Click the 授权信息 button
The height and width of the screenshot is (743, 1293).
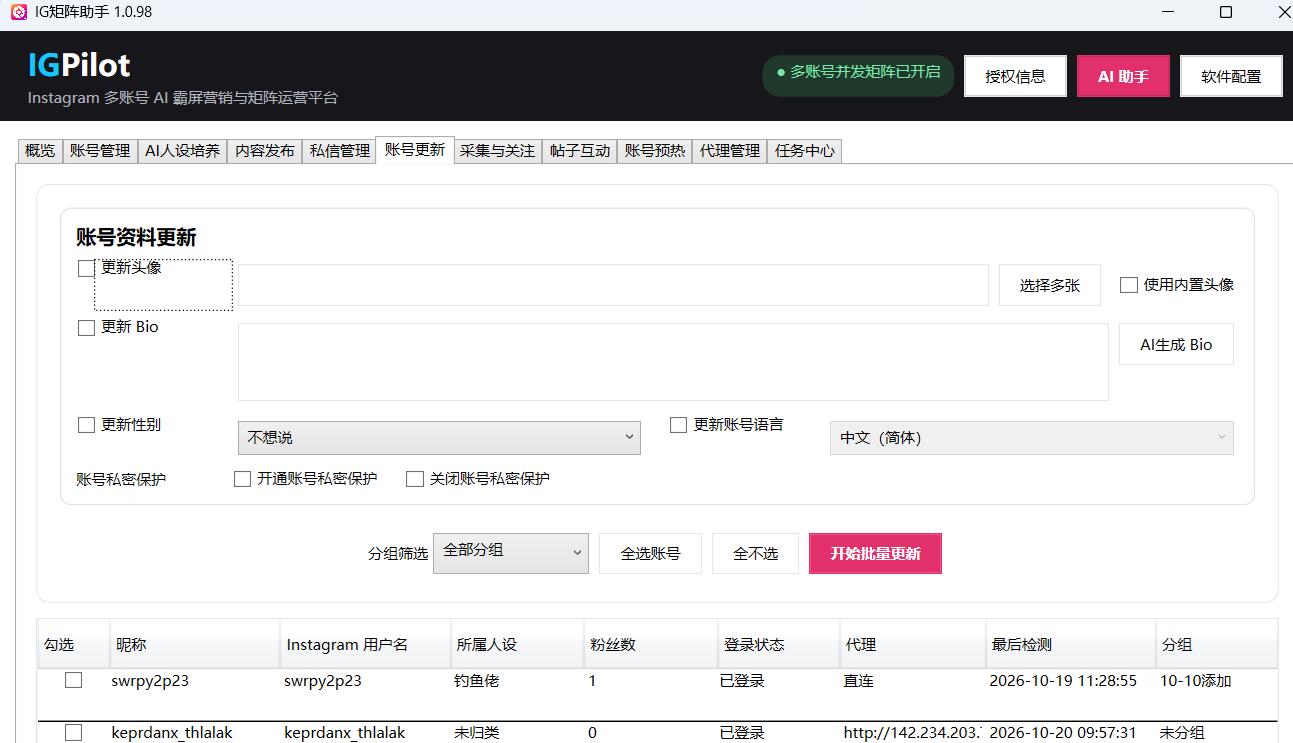point(1015,76)
